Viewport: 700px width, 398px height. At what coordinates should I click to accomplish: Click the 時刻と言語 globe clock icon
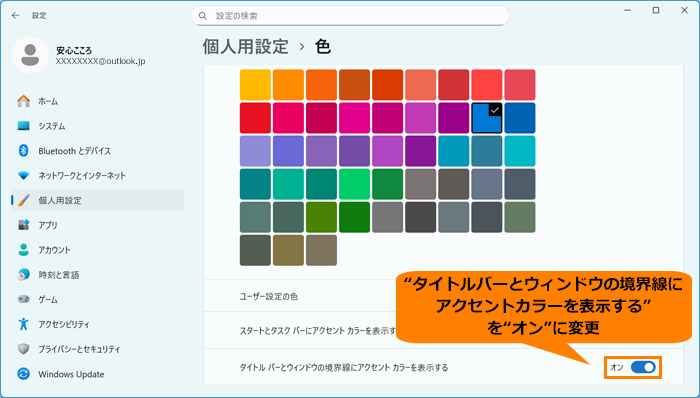24,275
